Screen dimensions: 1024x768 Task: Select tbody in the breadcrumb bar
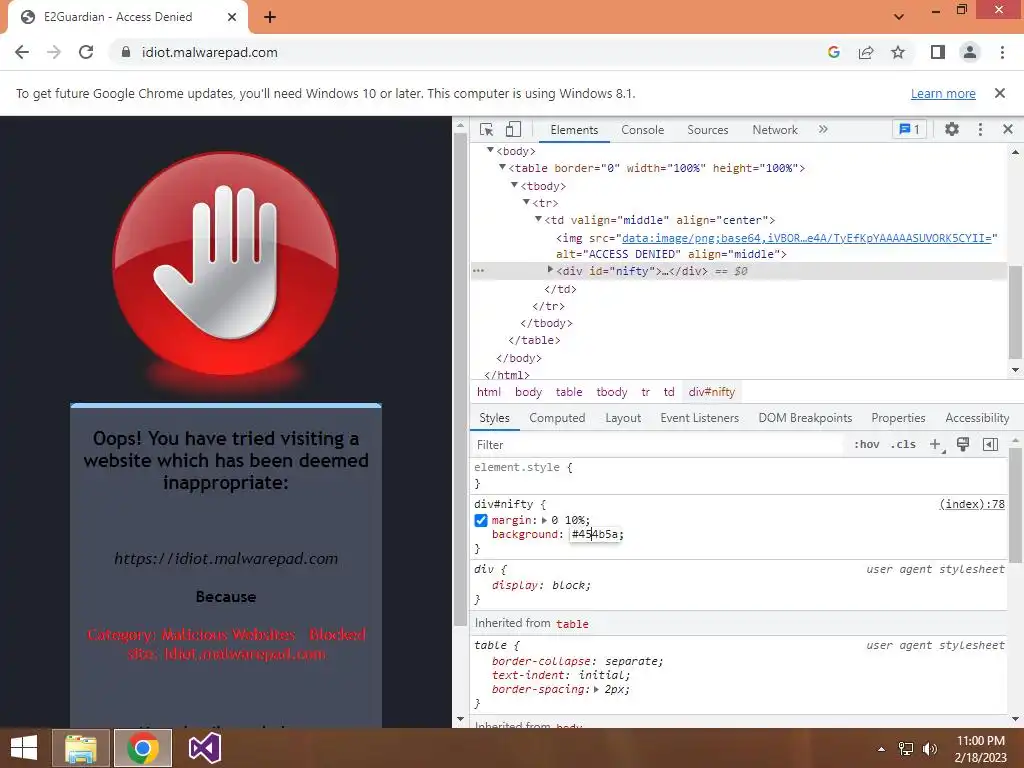click(611, 392)
